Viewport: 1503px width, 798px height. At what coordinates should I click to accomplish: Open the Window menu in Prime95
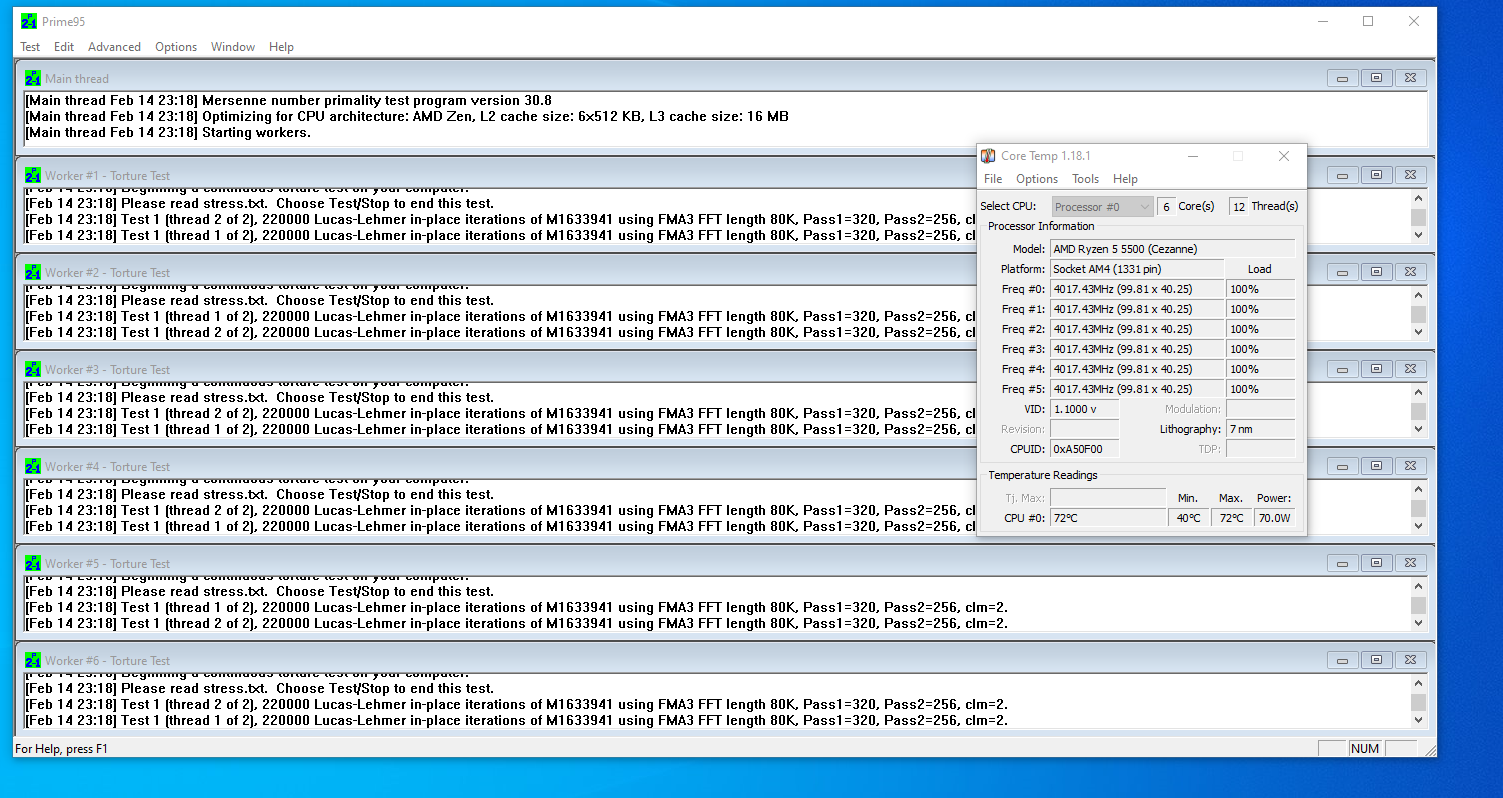tap(233, 47)
